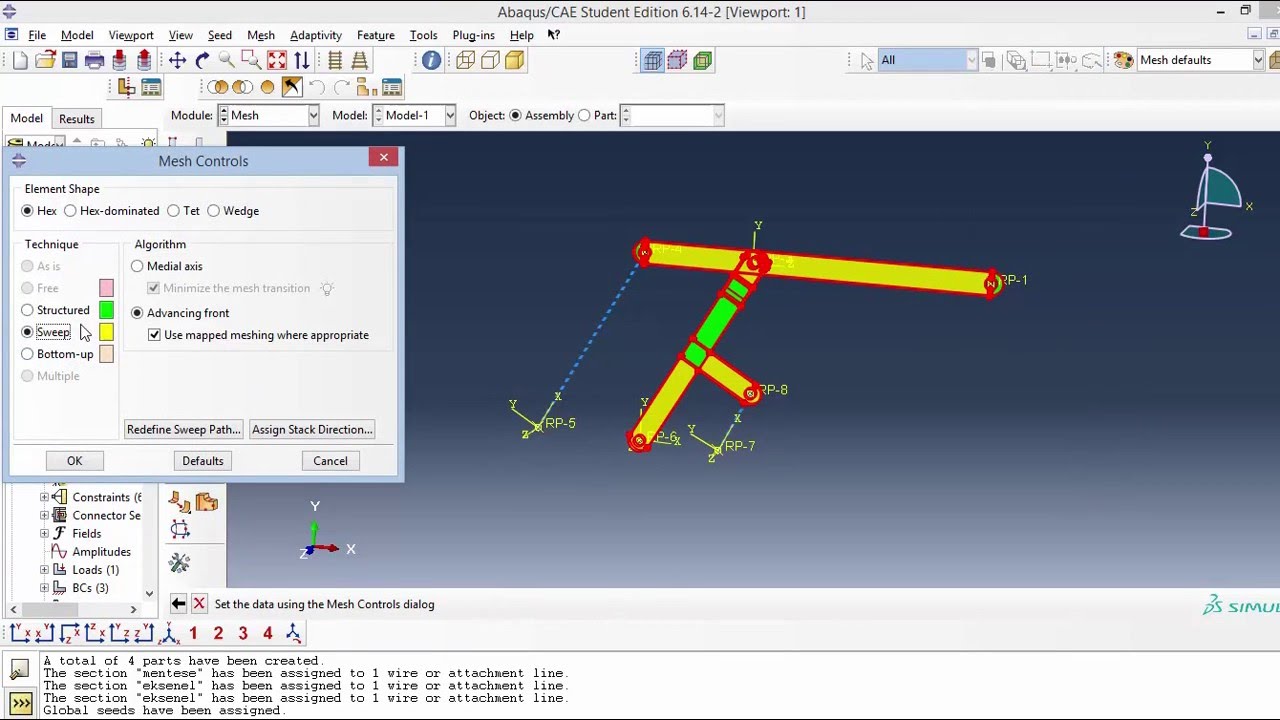1280x720 pixels.
Task: Confirm Mesh Controls with OK
Action: (74, 461)
